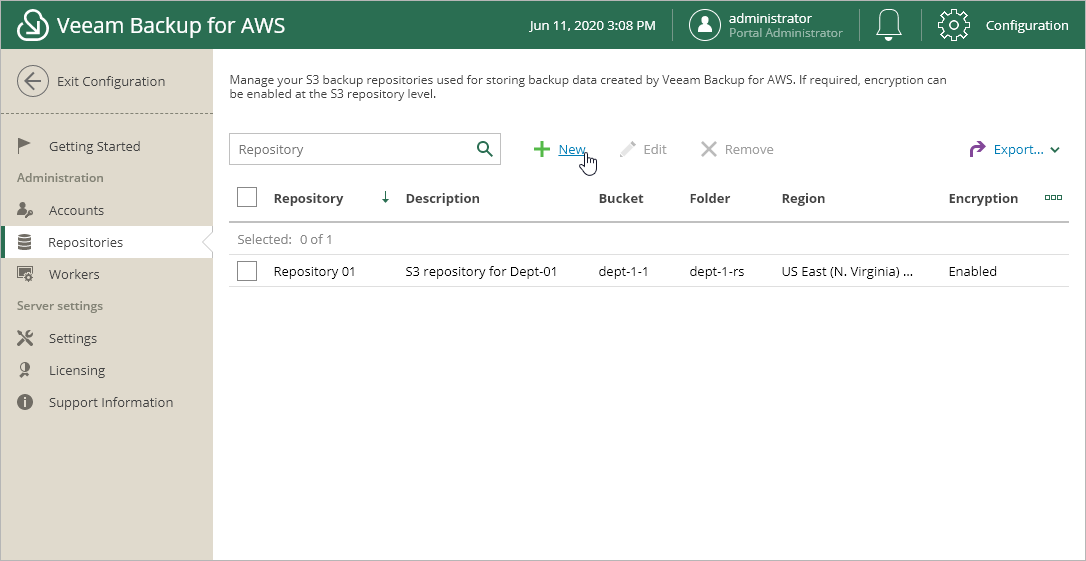Sort by the Bucket column header
This screenshot has height=561, width=1086.
[x=621, y=198]
